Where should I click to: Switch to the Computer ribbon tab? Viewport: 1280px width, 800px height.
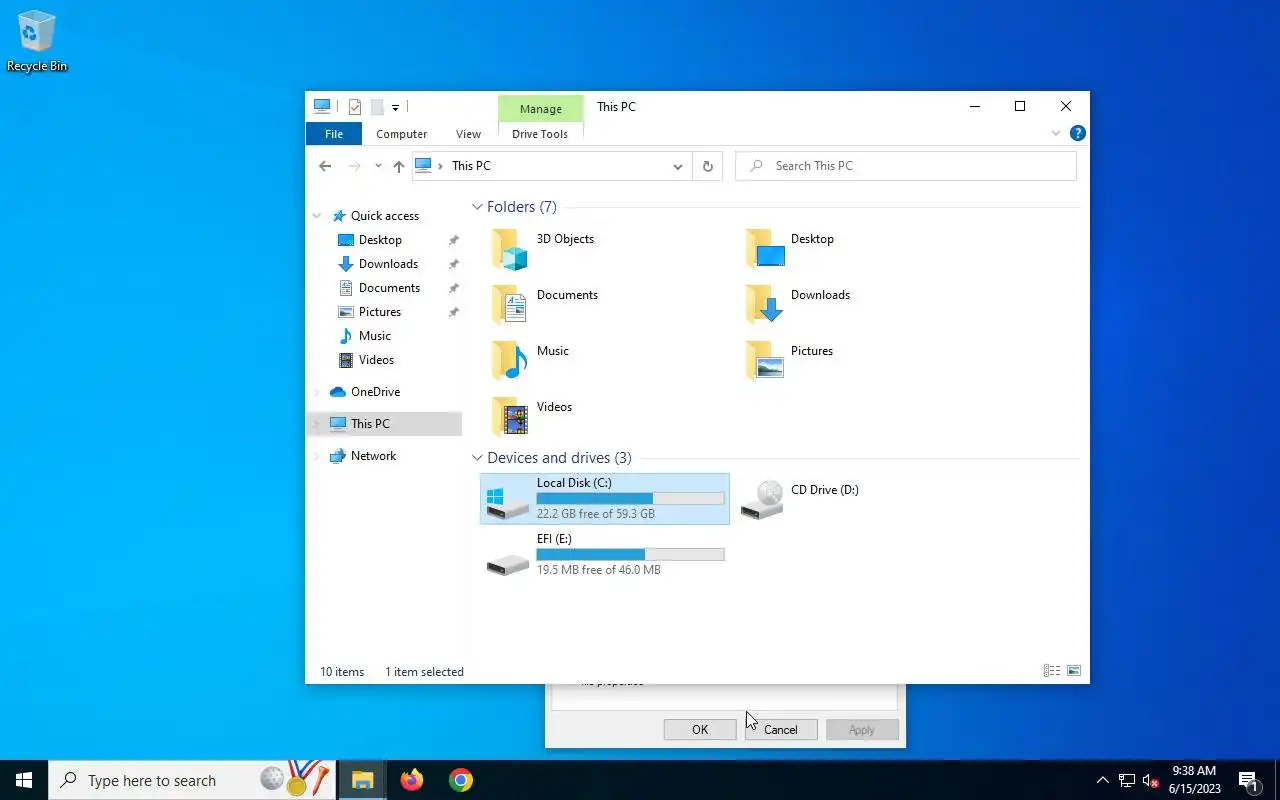[401, 134]
